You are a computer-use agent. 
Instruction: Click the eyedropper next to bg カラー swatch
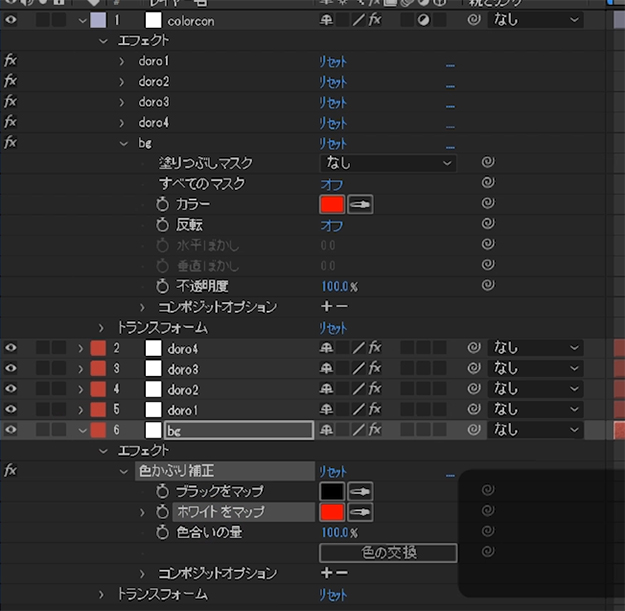359,204
